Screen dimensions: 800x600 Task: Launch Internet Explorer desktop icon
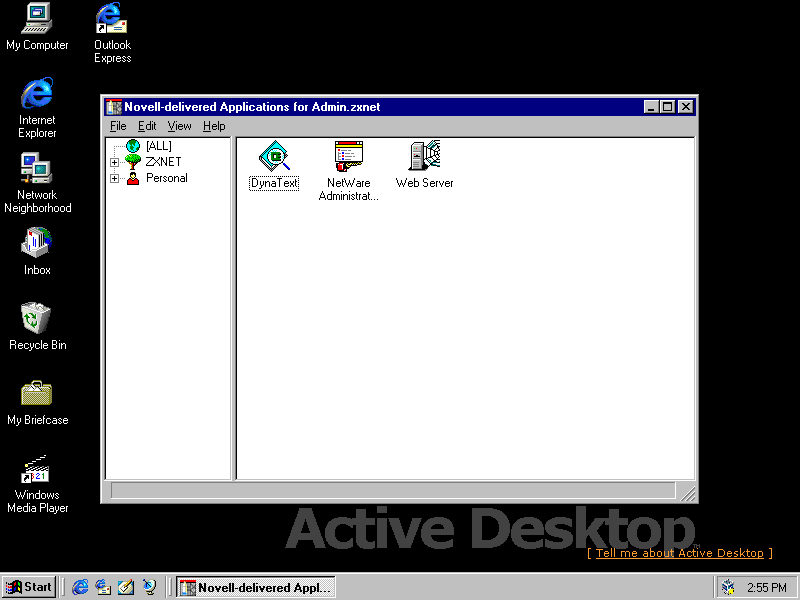pos(37,93)
